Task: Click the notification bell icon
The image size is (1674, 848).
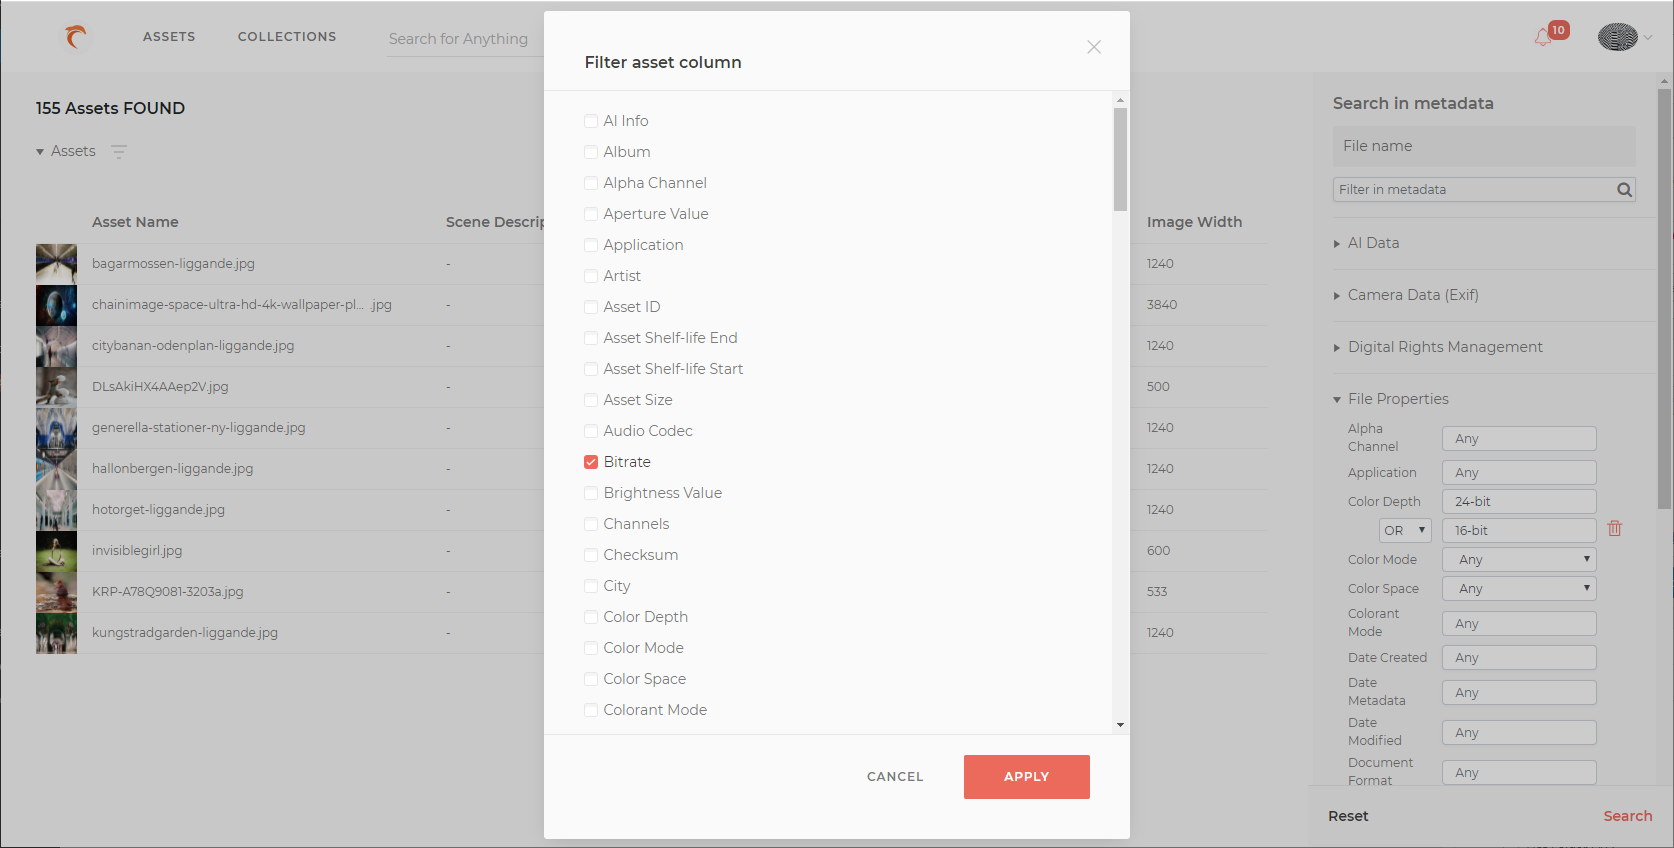Action: pyautogui.click(x=1543, y=38)
